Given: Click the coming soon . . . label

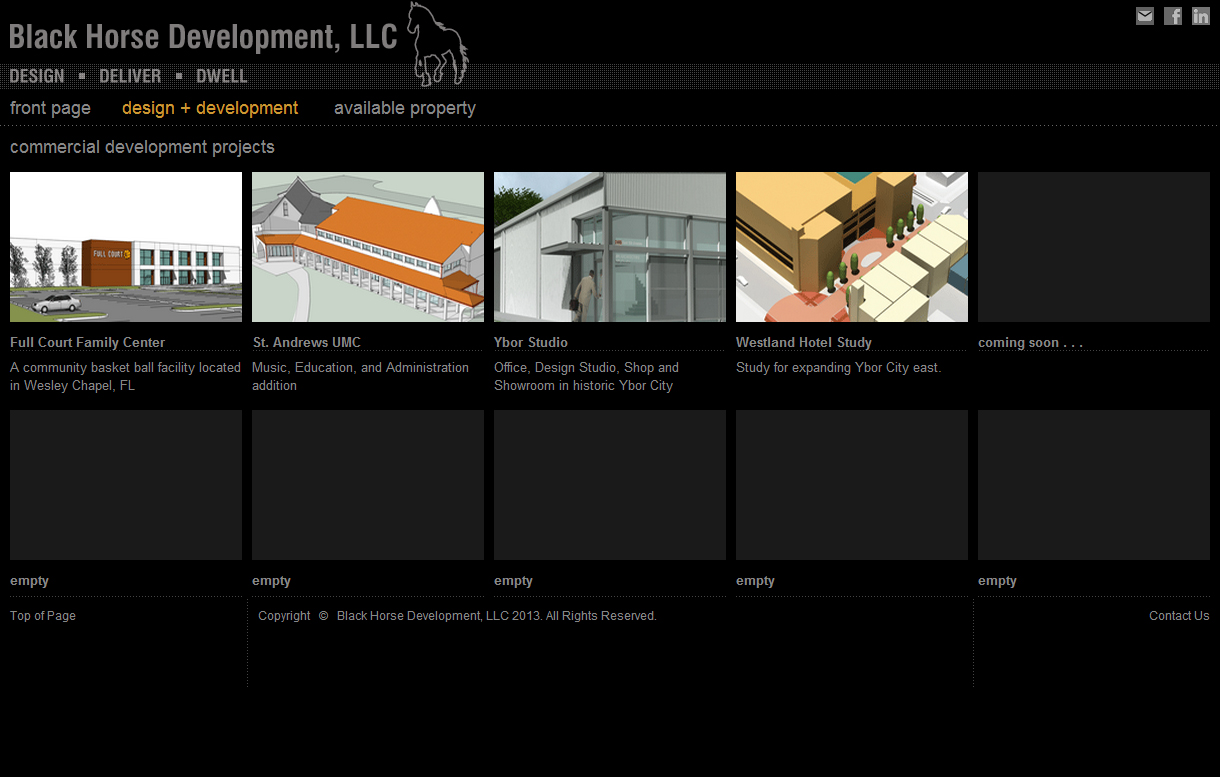Looking at the screenshot, I should [x=1030, y=342].
